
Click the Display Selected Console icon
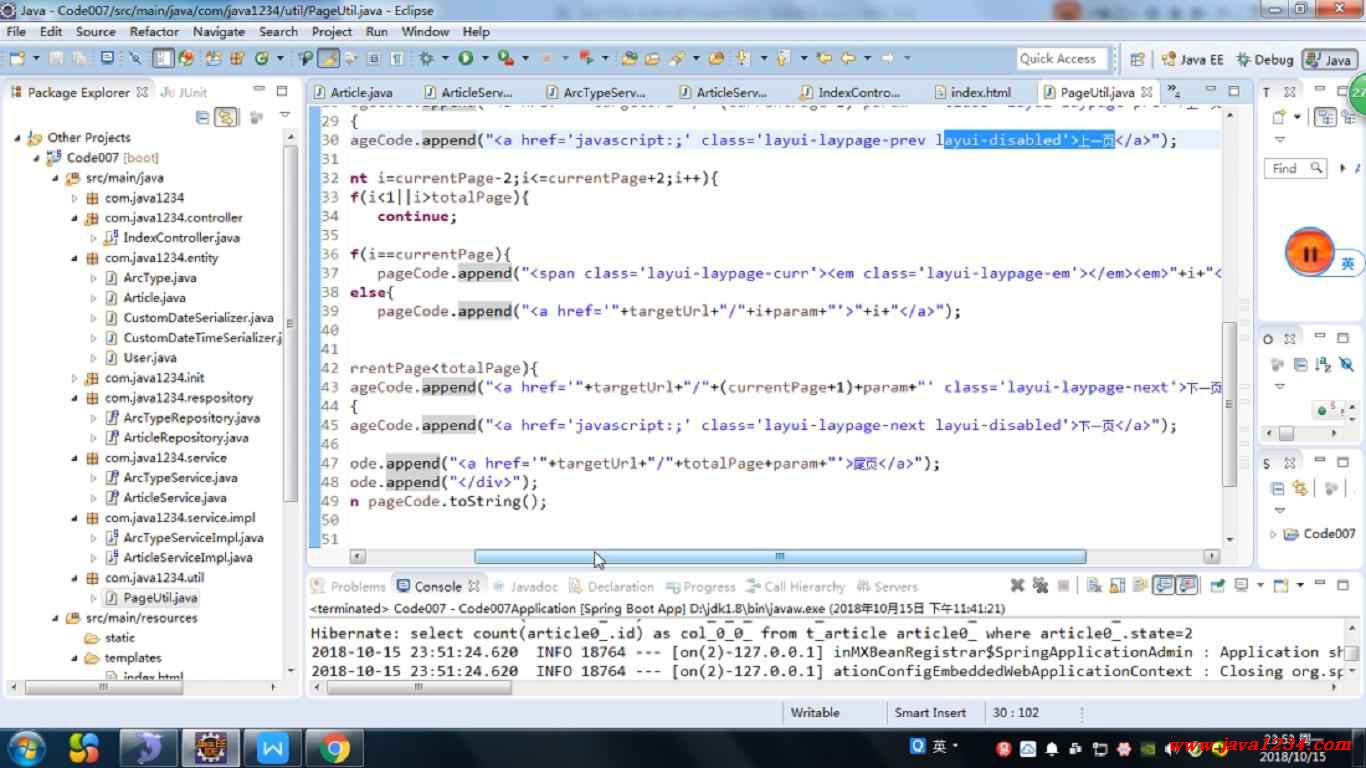1241,586
